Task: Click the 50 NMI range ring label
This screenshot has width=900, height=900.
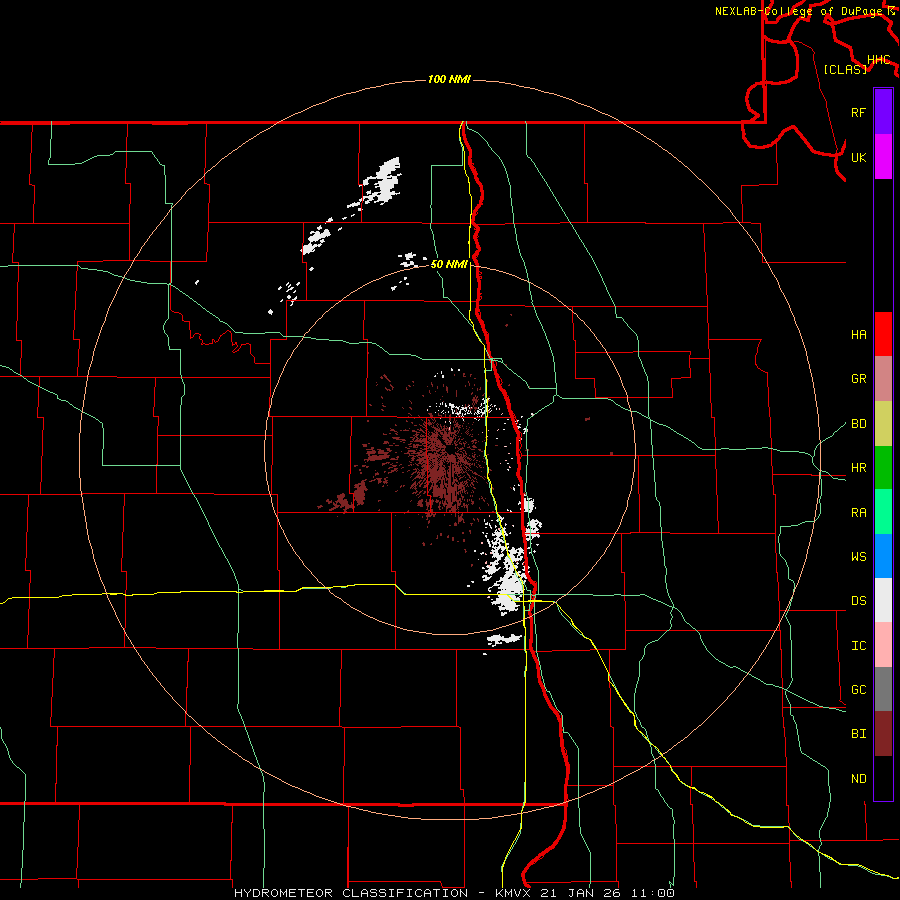Action: click(x=449, y=264)
